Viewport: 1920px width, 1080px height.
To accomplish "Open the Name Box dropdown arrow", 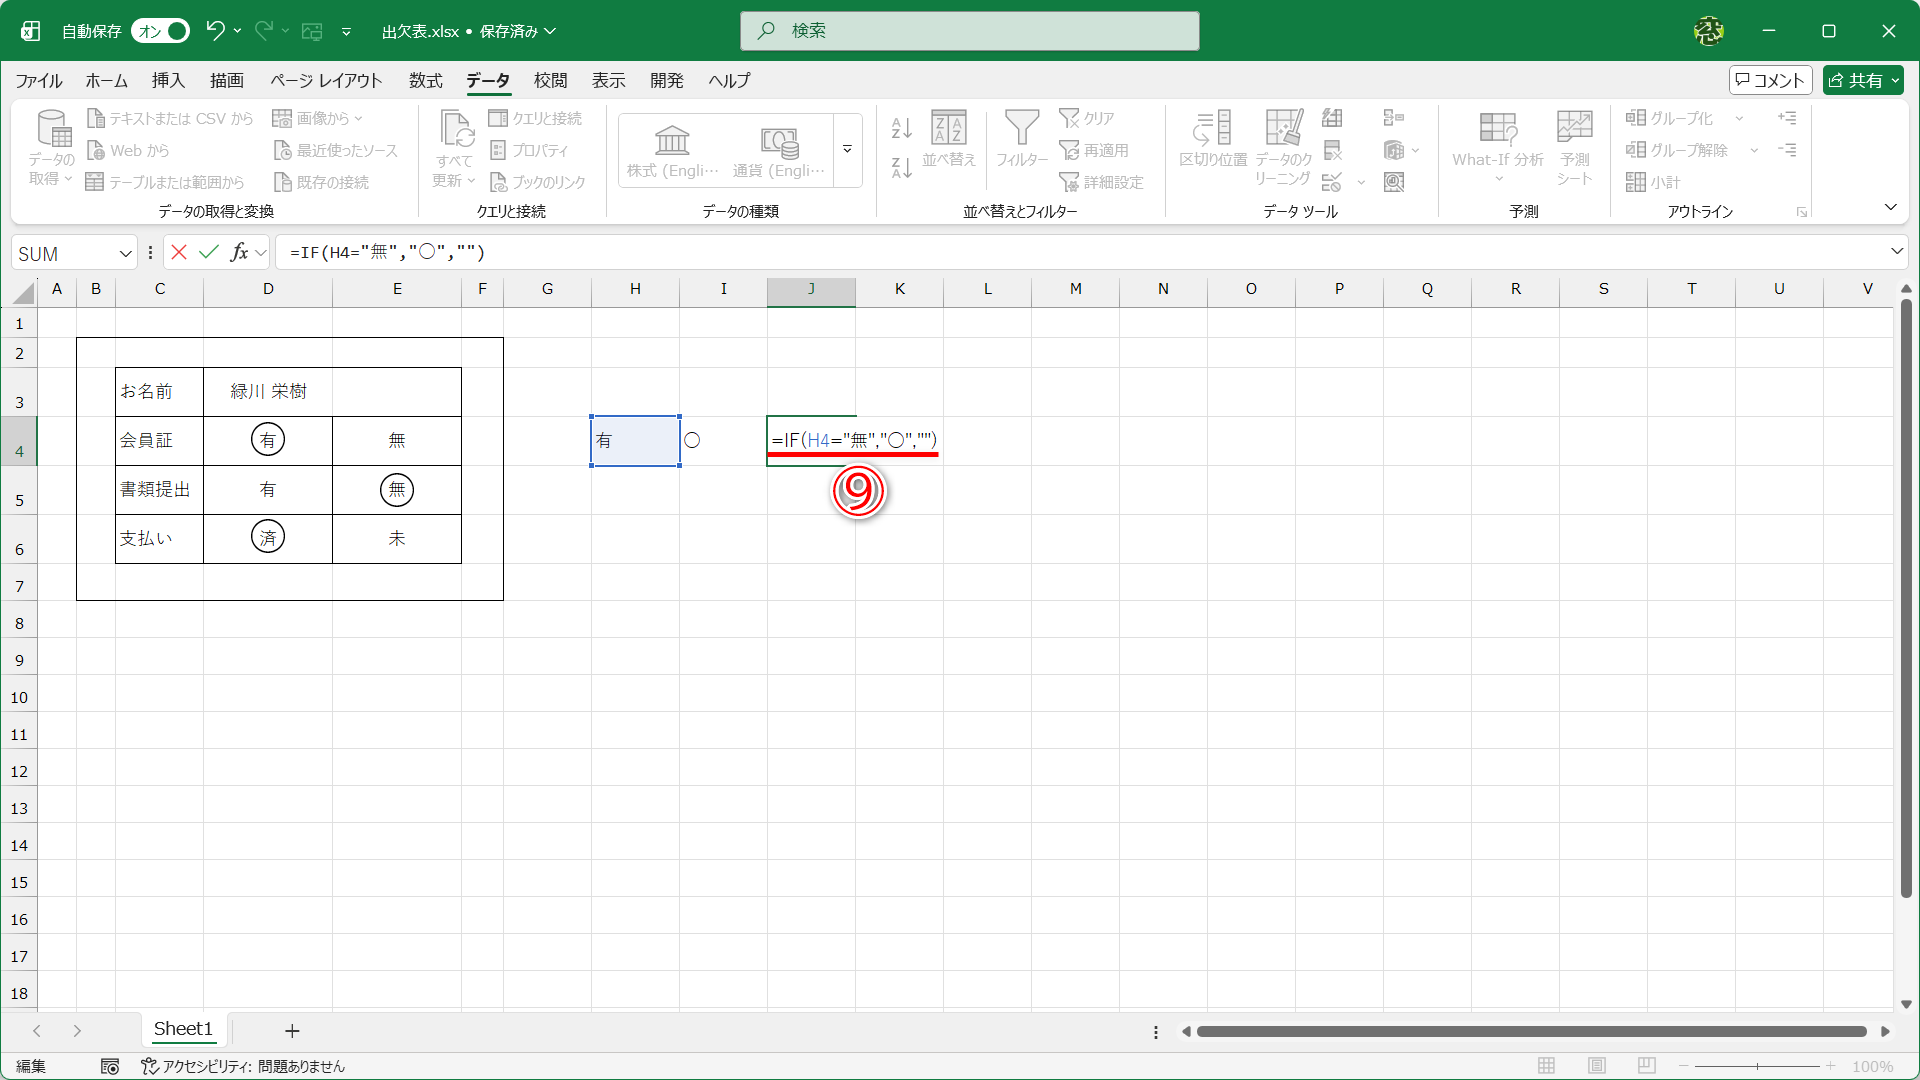I will click(x=126, y=253).
